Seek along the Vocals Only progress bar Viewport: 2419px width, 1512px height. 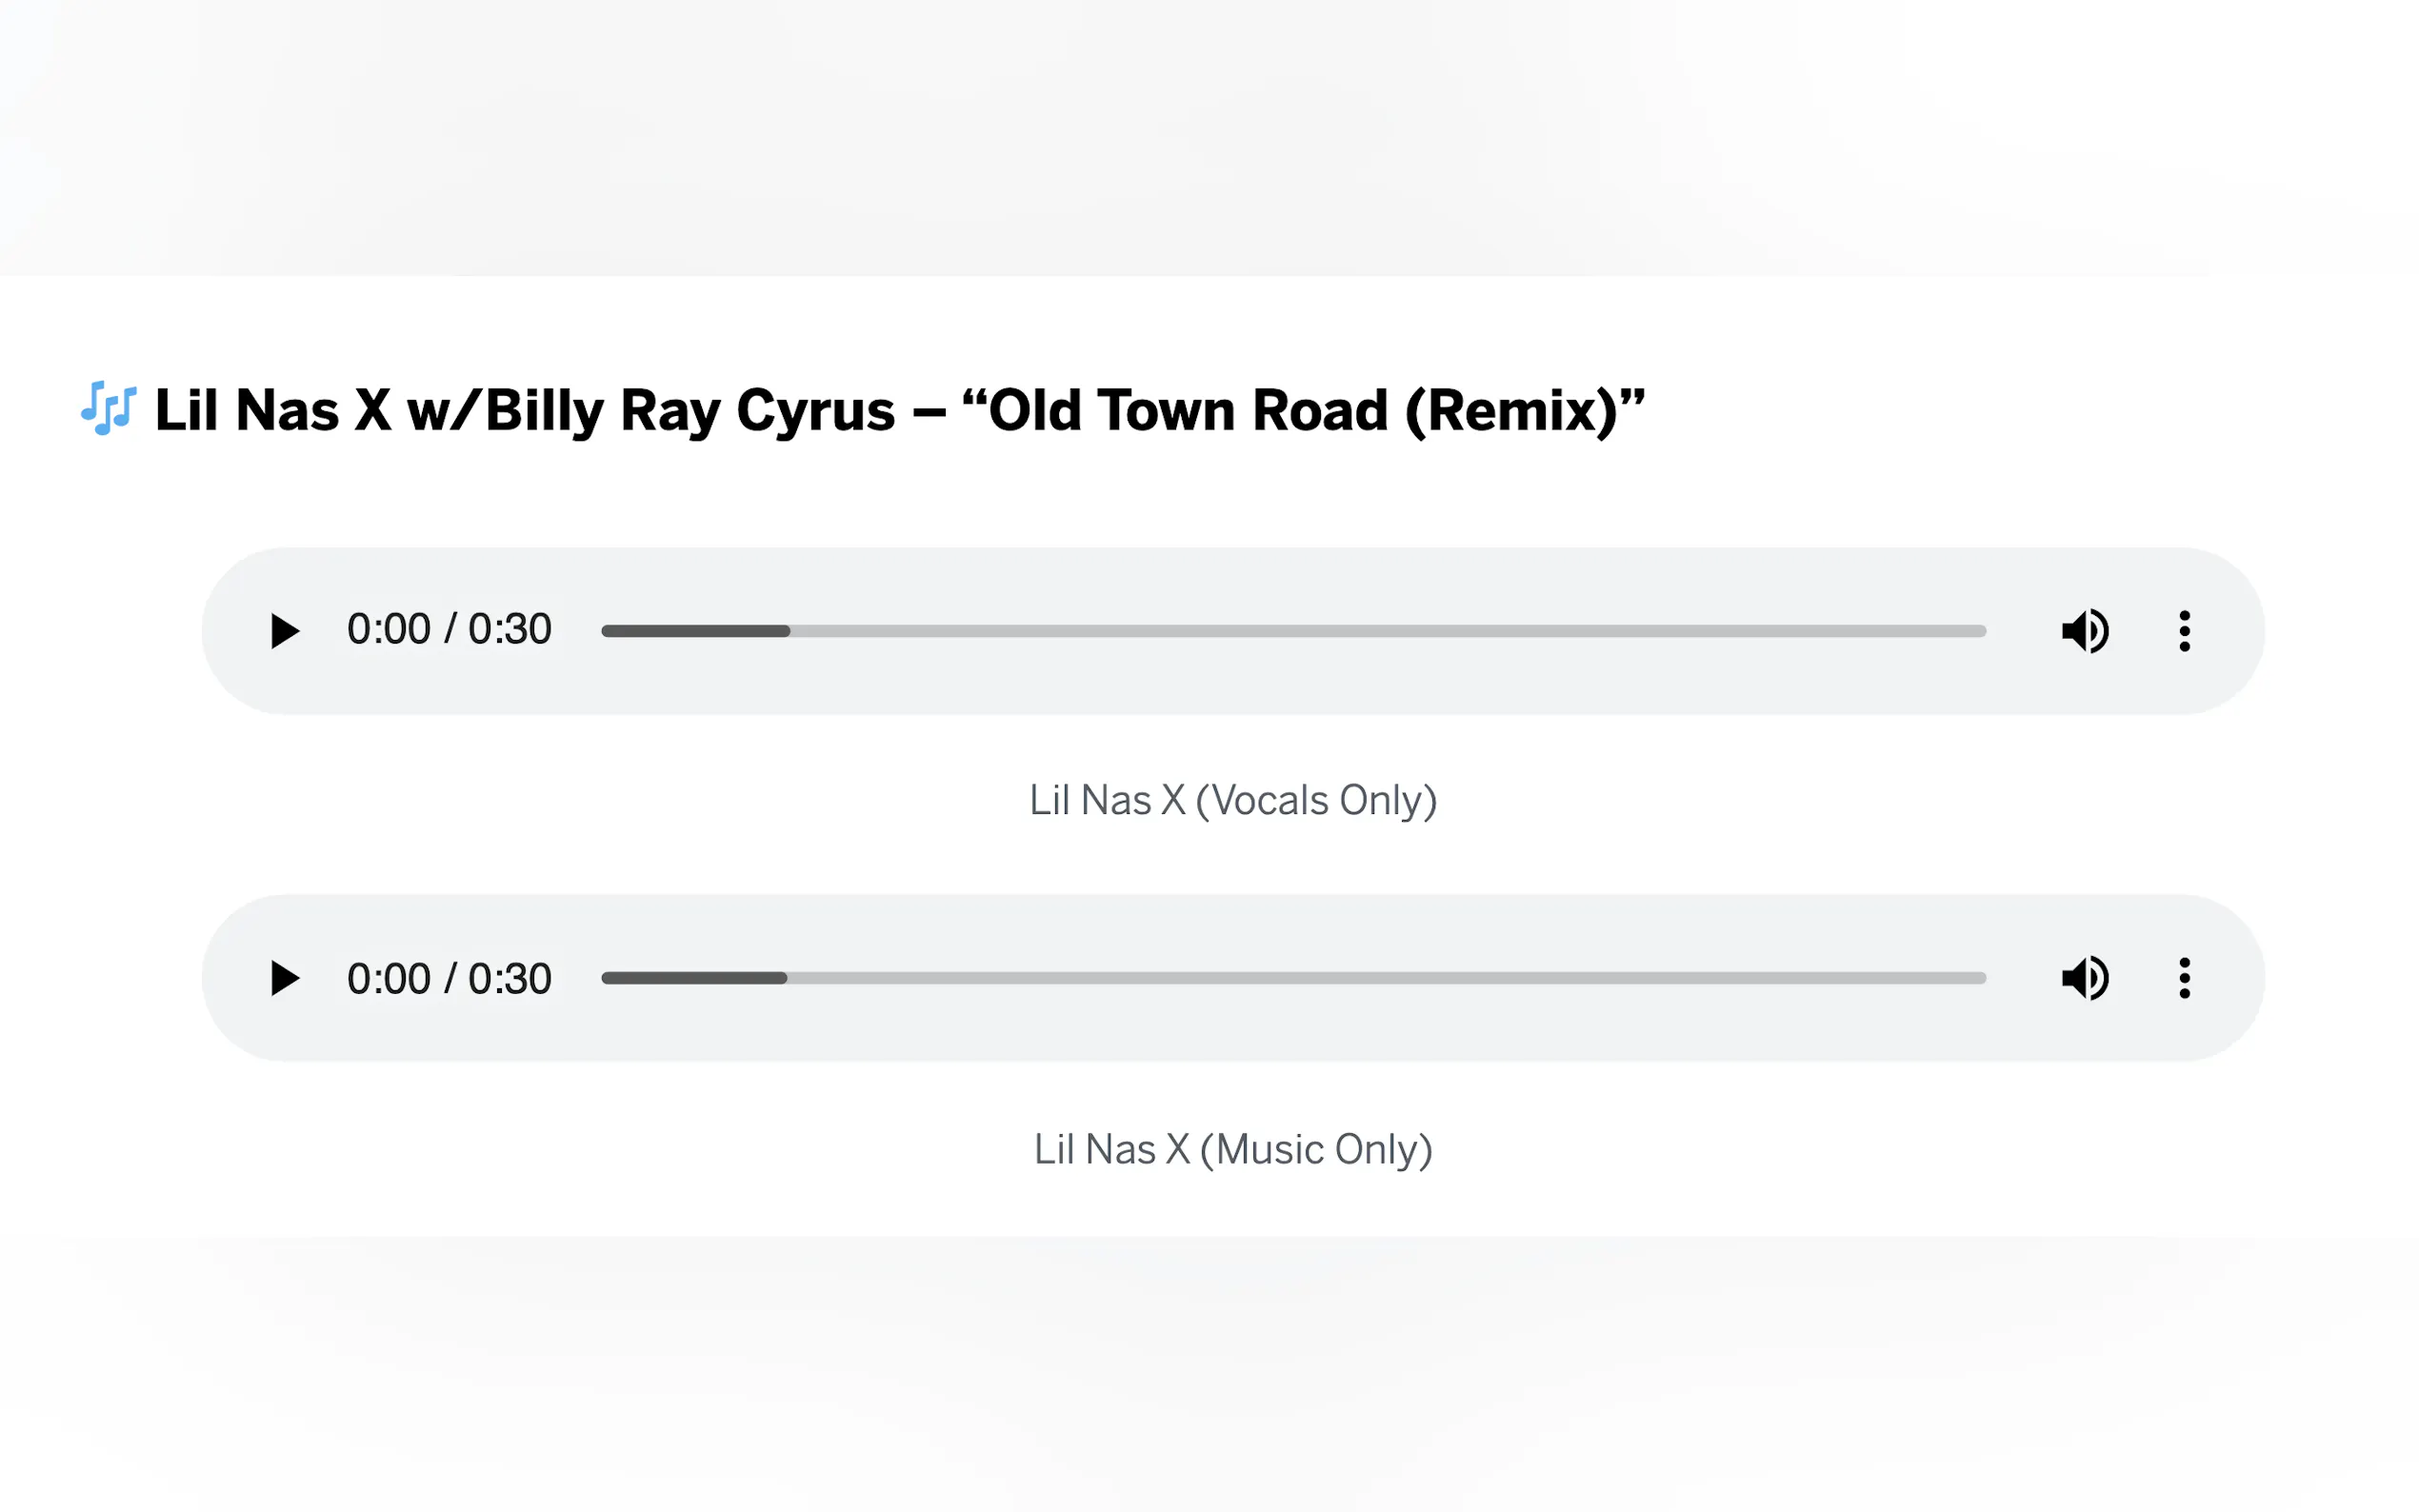[1293, 631]
